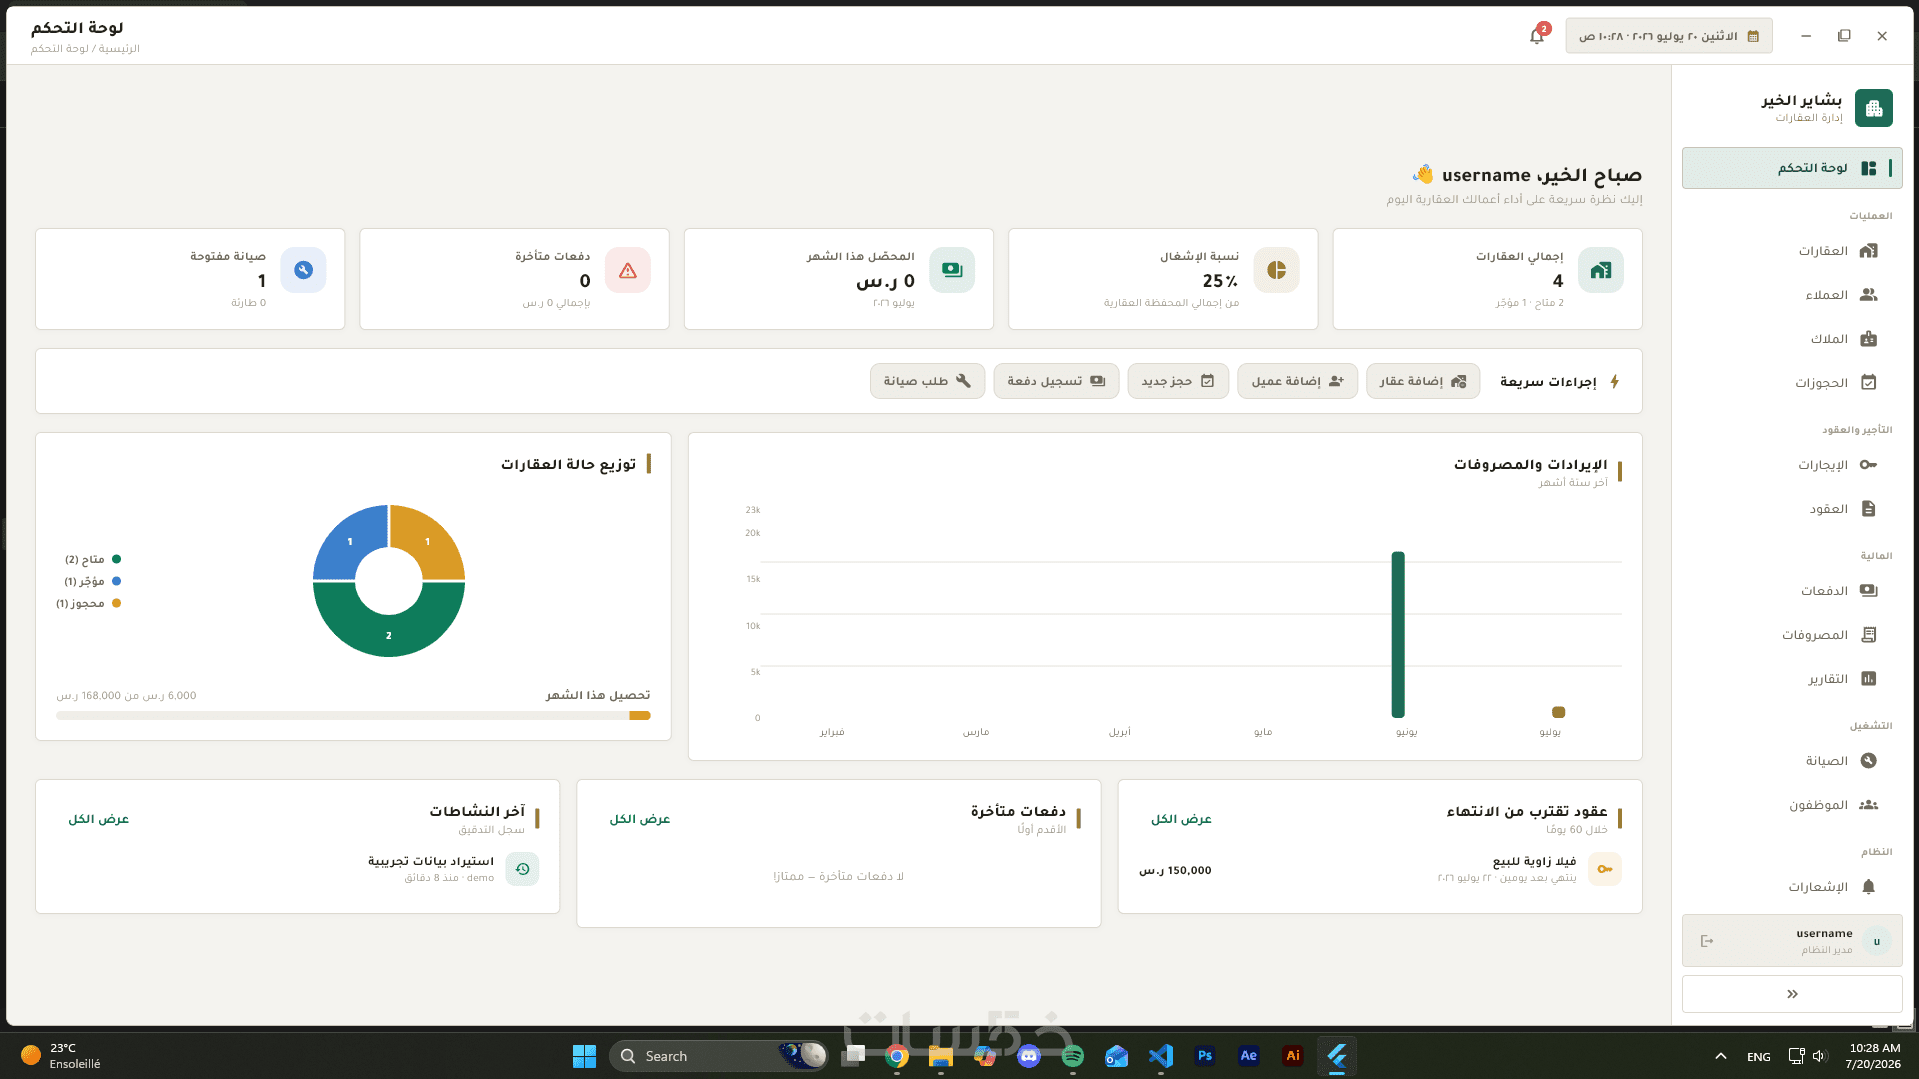Click the دفعات متأخرة warning triangle icon
Image resolution: width=1919 pixels, height=1079 pixels.
pyautogui.click(x=628, y=270)
